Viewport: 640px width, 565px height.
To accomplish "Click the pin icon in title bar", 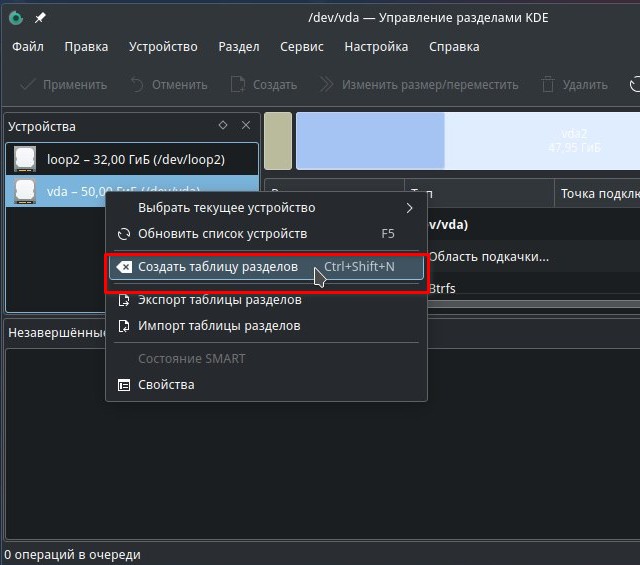I will tap(40, 18).
